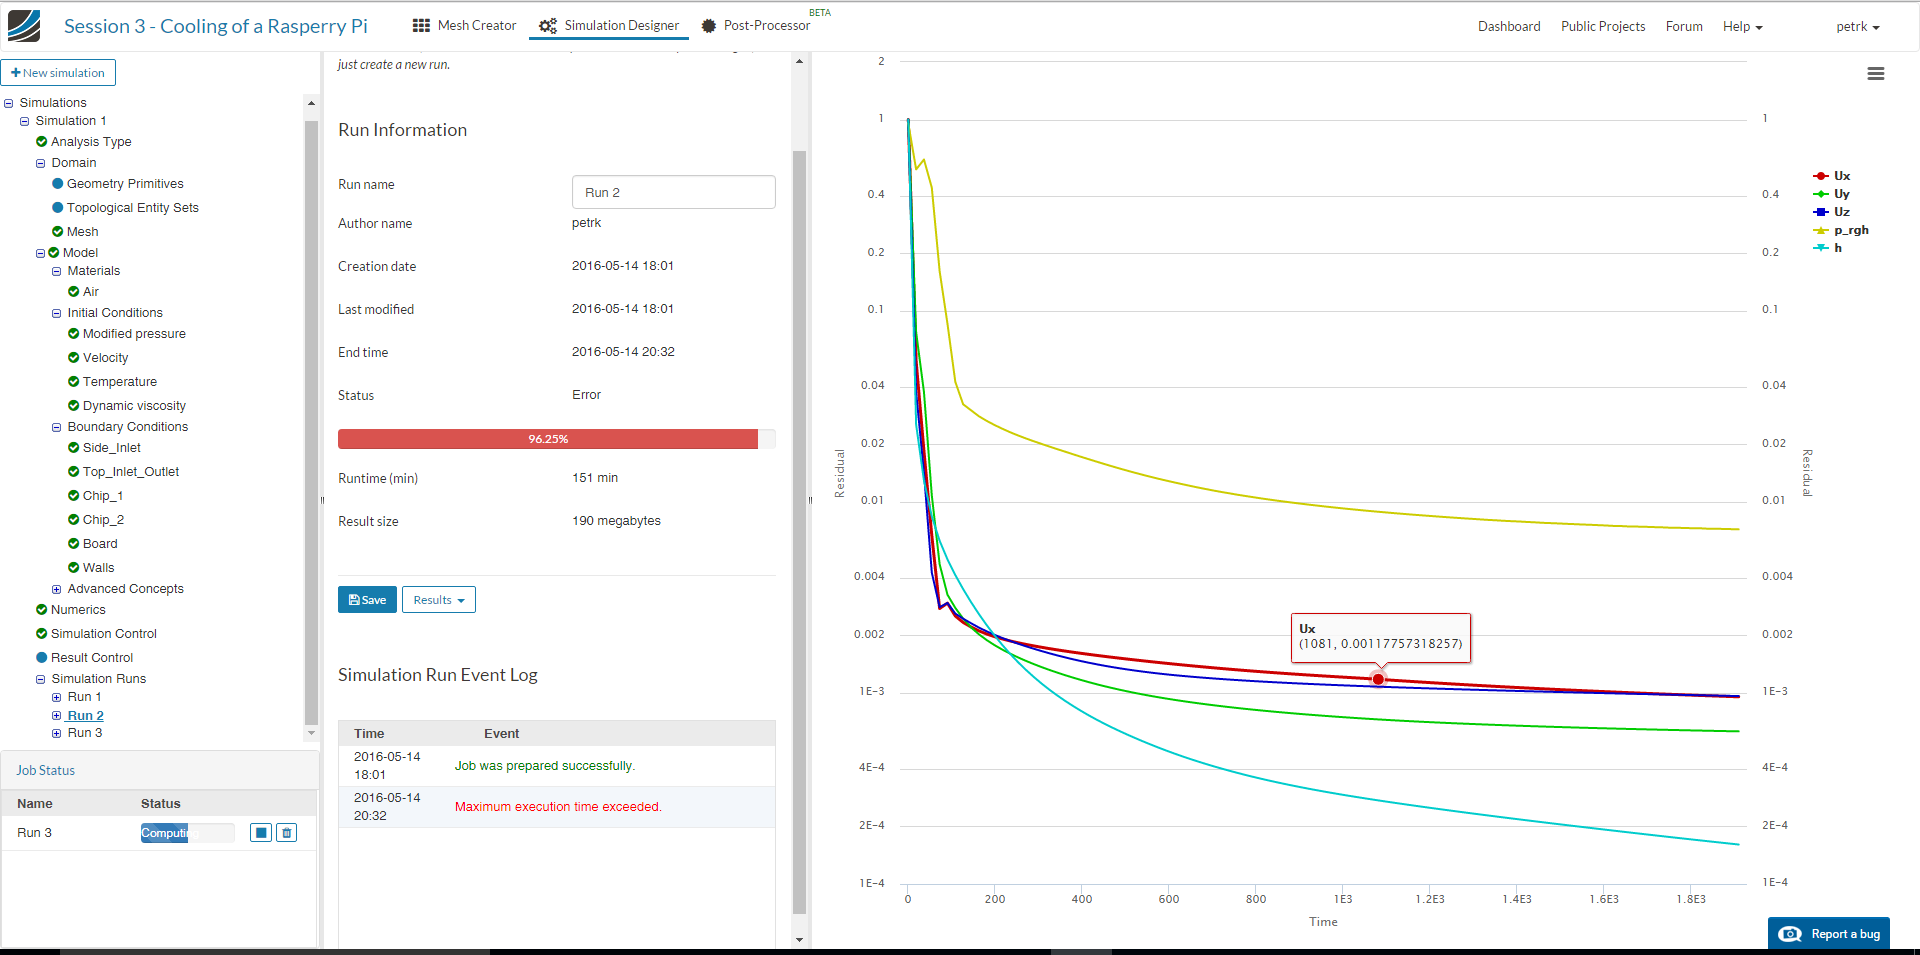The height and width of the screenshot is (955, 1920).
Task: Click the Numerics check icon
Action: pyautogui.click(x=42, y=610)
